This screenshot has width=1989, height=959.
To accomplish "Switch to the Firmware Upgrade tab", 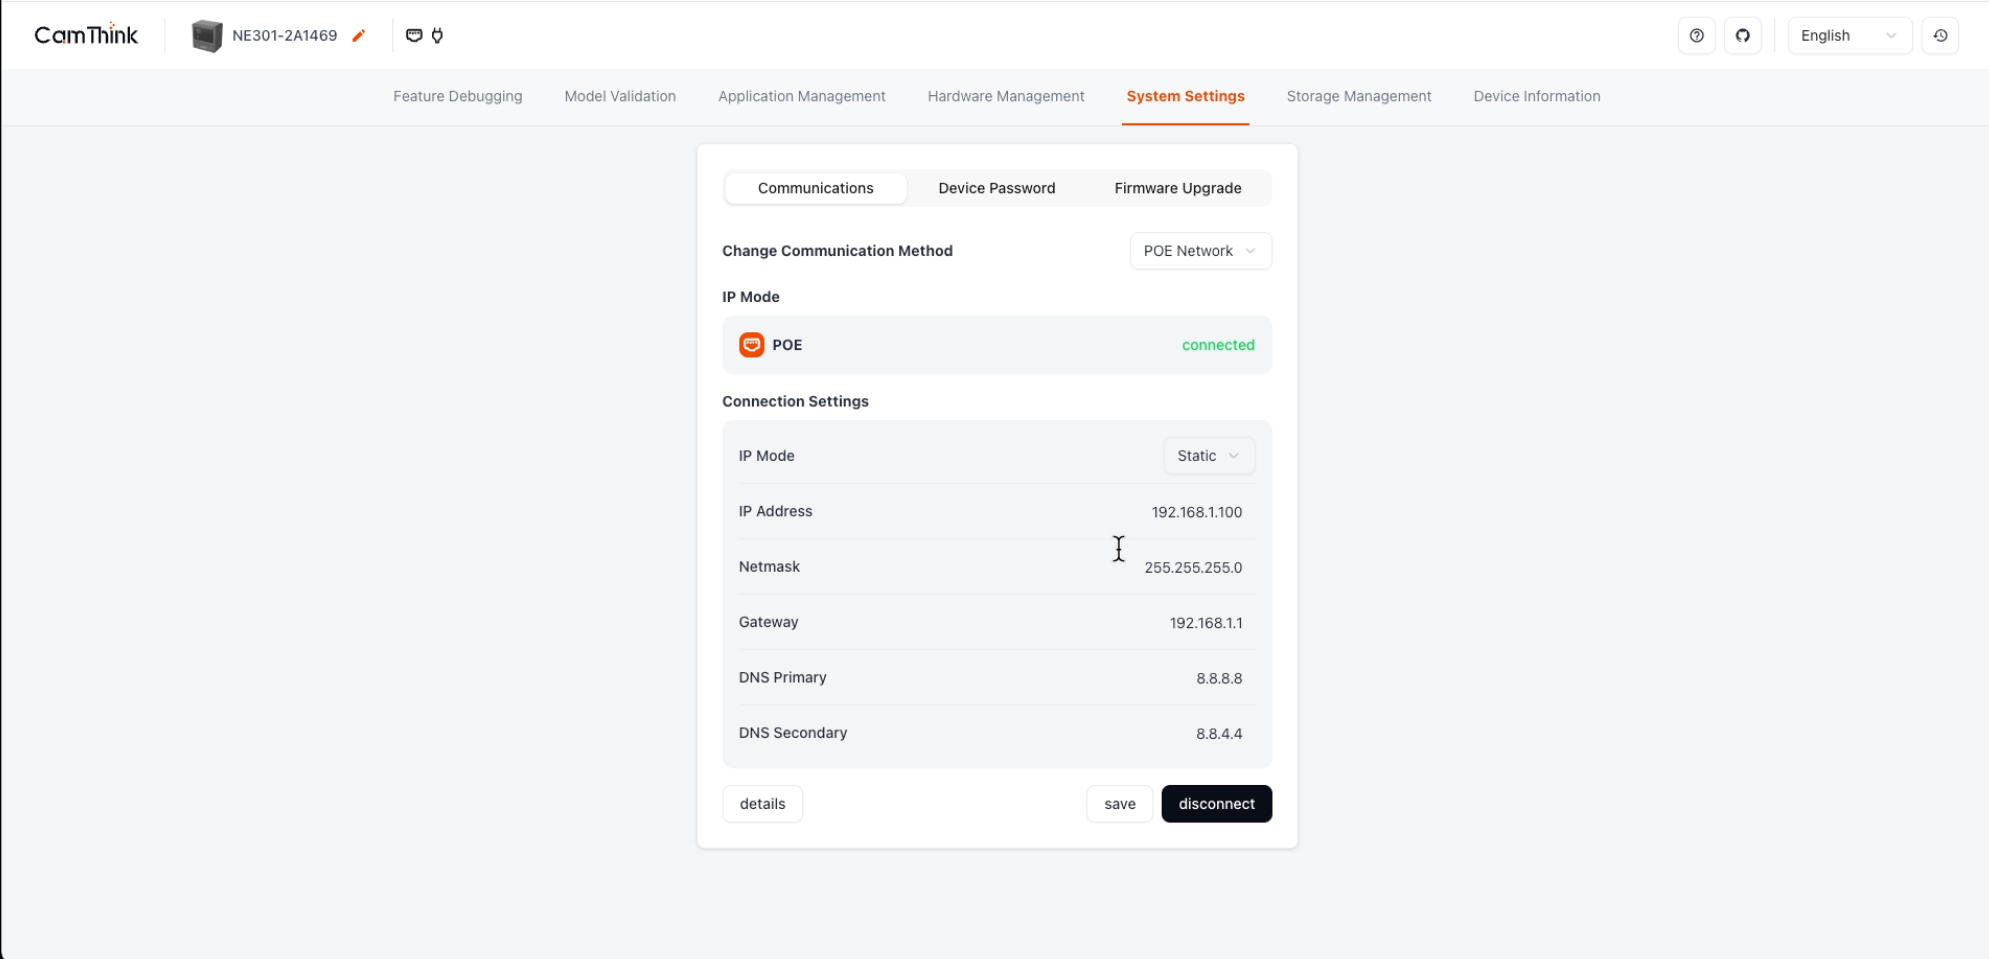I will pyautogui.click(x=1177, y=188).
